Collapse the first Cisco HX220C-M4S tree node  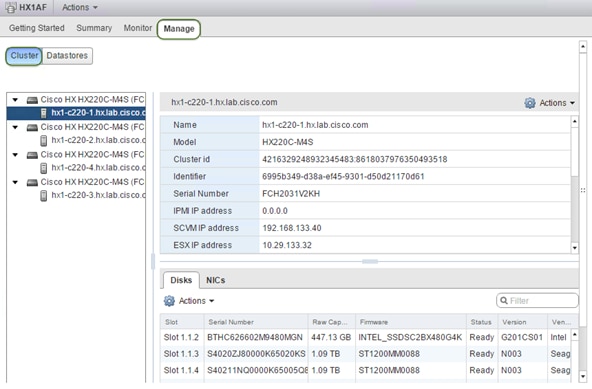[15, 100]
